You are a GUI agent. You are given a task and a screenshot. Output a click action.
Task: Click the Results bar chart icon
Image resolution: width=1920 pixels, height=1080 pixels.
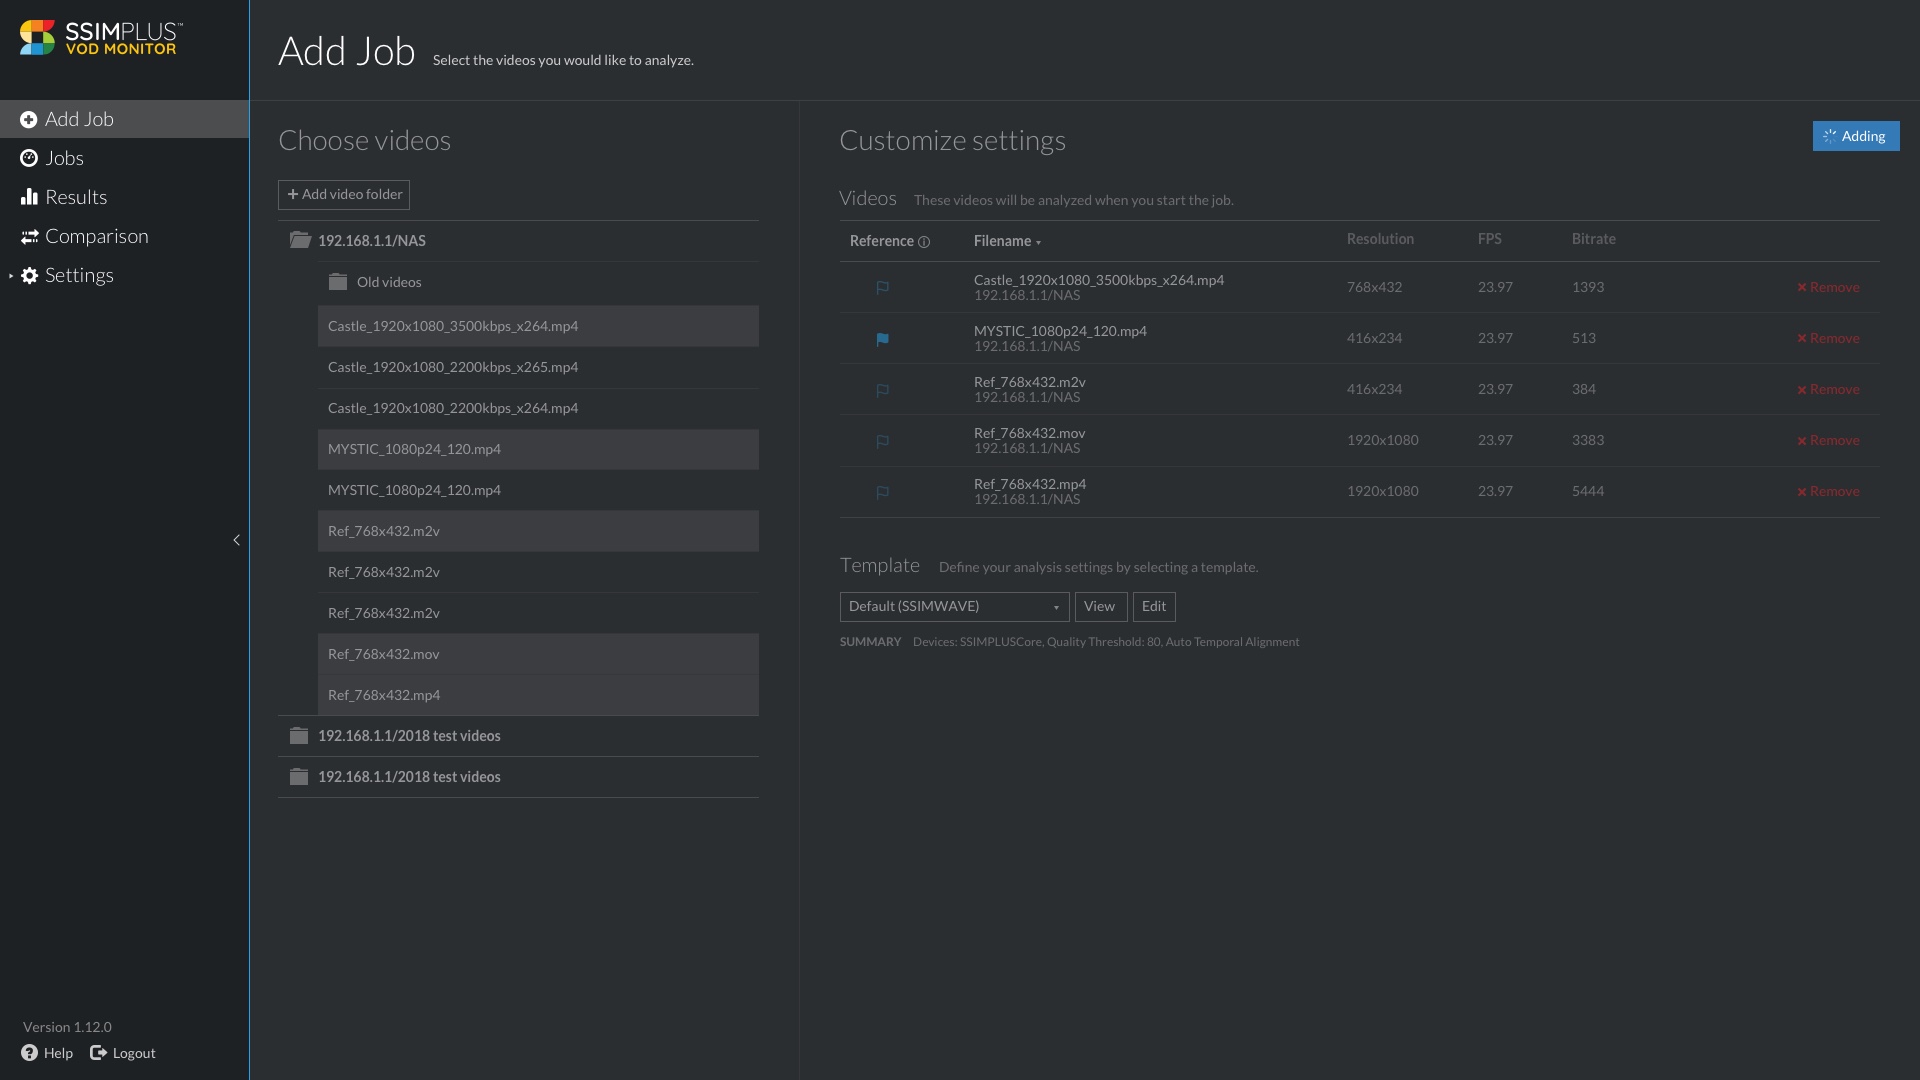(29, 197)
